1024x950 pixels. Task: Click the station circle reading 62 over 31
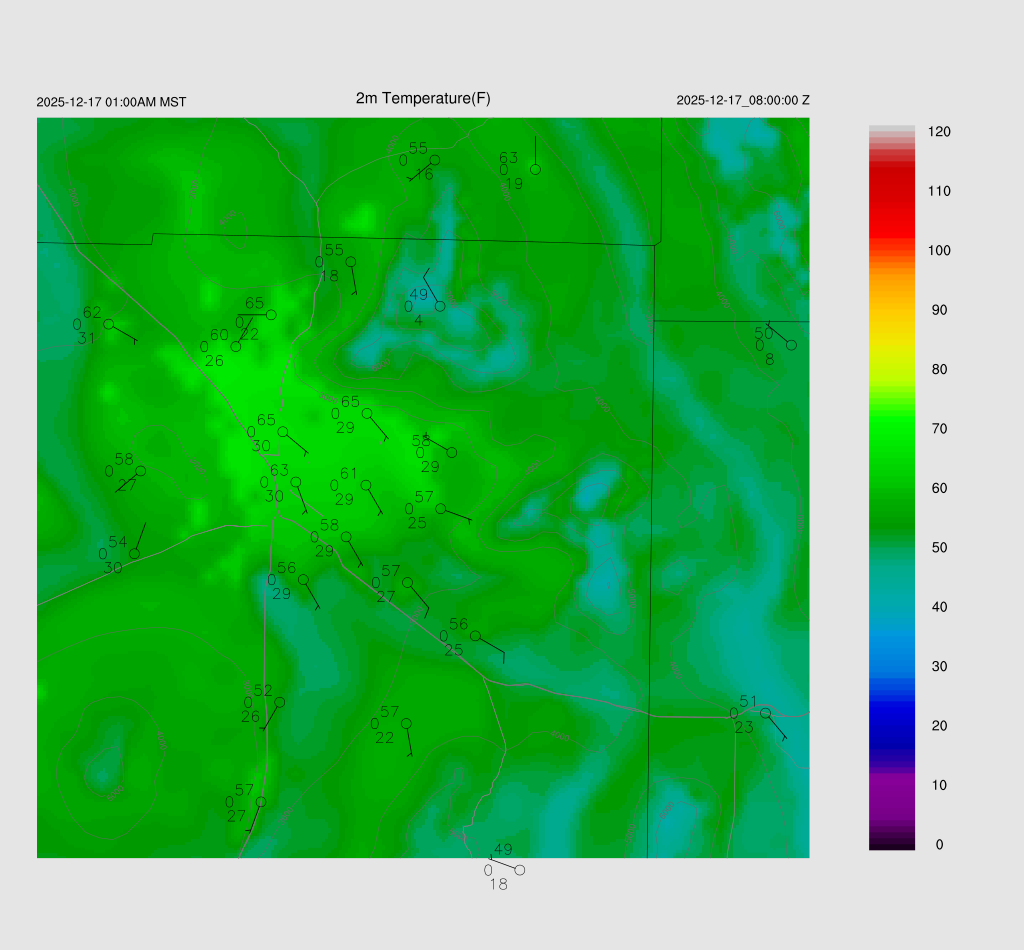(x=108, y=324)
